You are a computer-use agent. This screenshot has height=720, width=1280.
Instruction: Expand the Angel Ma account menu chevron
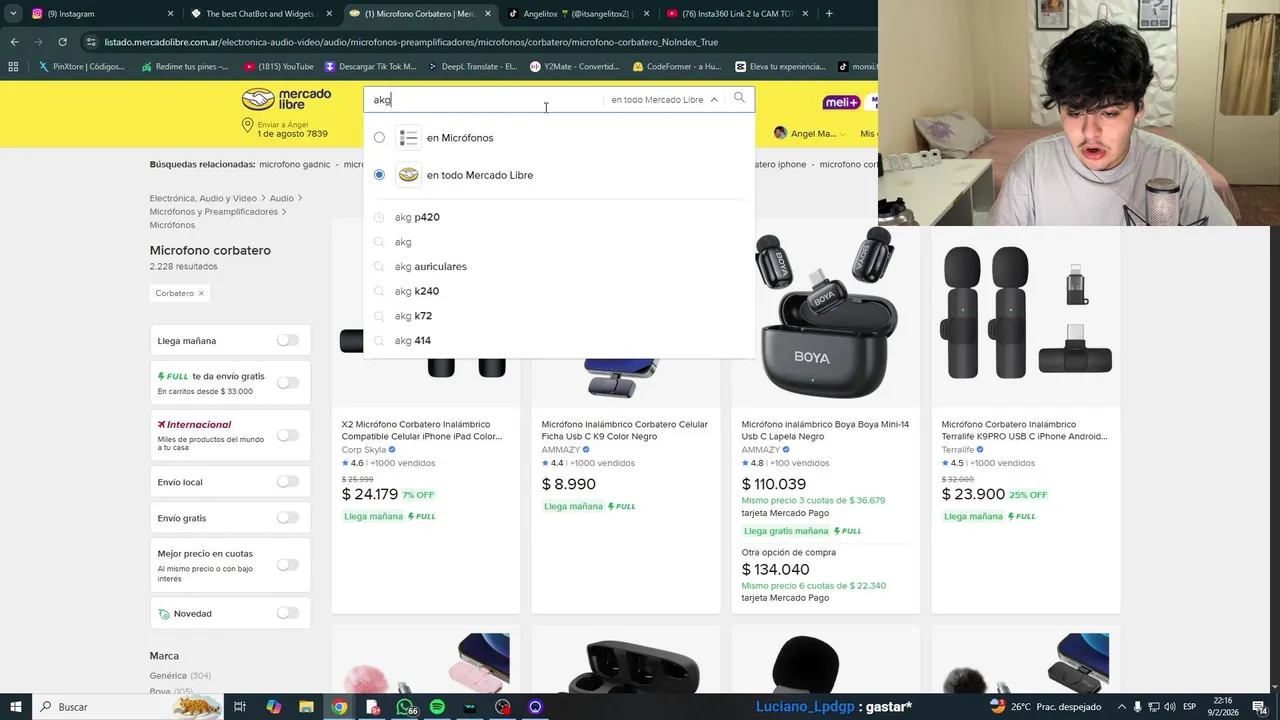[x=842, y=134]
